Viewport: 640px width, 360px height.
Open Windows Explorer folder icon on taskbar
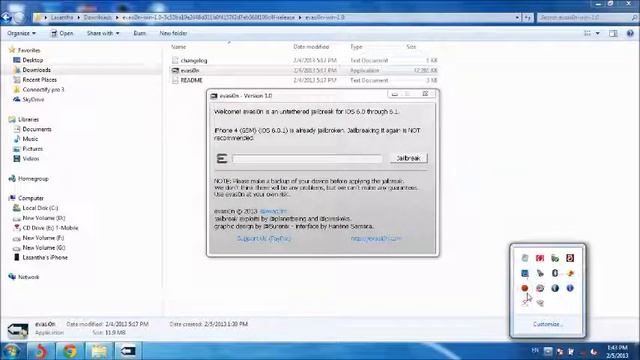99,351
